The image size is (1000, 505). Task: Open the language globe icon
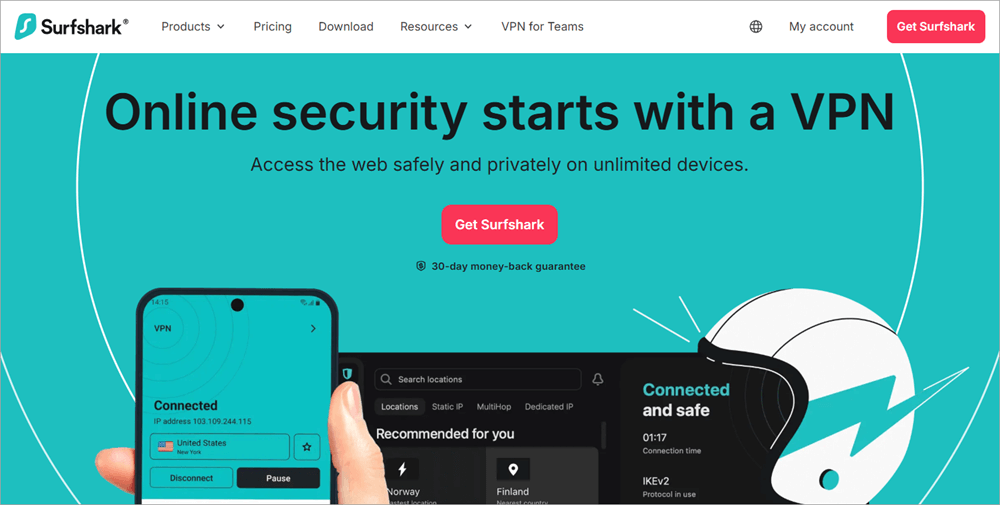[x=756, y=27]
